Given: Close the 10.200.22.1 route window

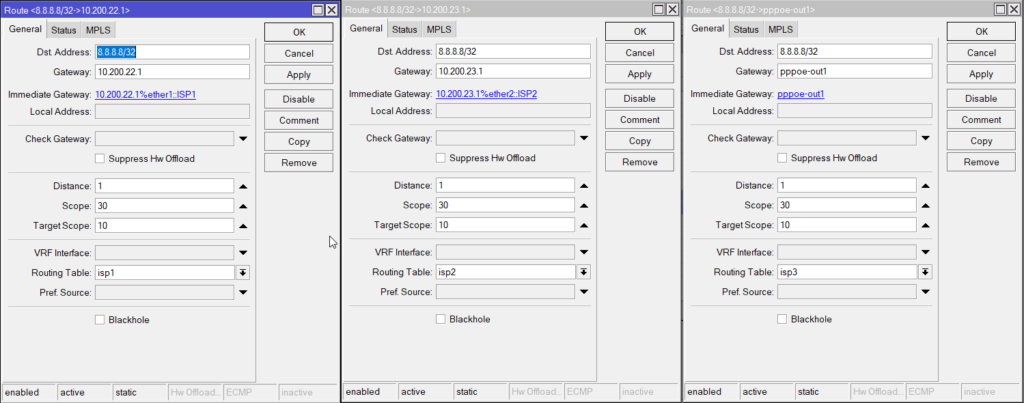Looking at the screenshot, I should (331, 10).
